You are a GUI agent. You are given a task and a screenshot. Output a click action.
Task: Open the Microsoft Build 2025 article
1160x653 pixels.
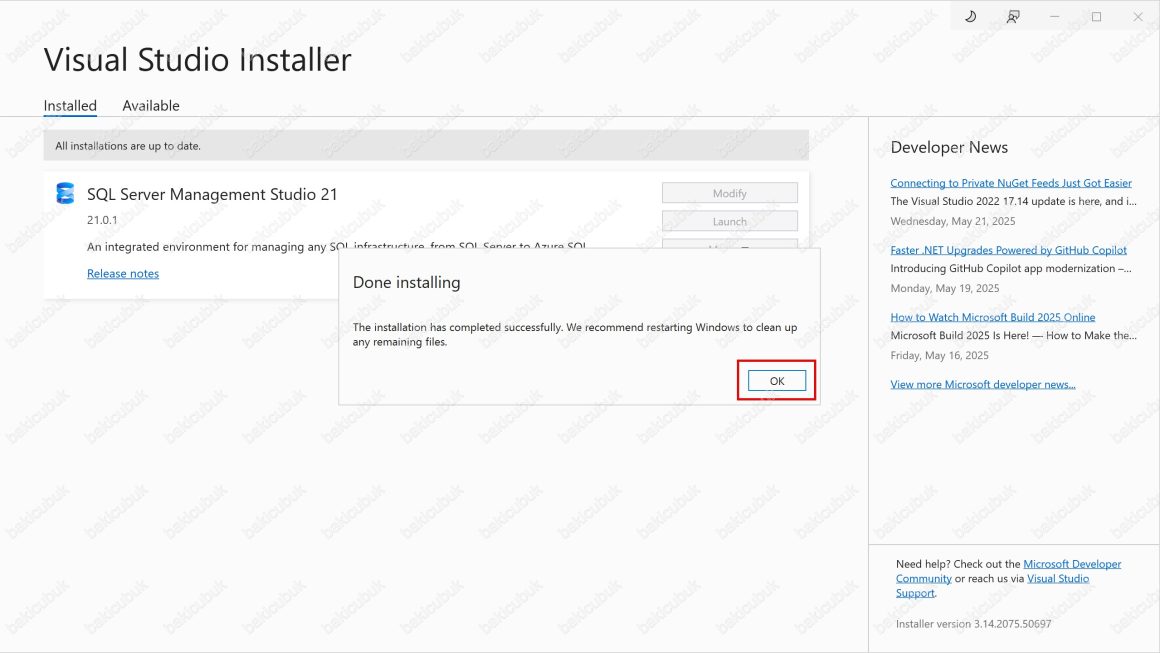tap(992, 316)
